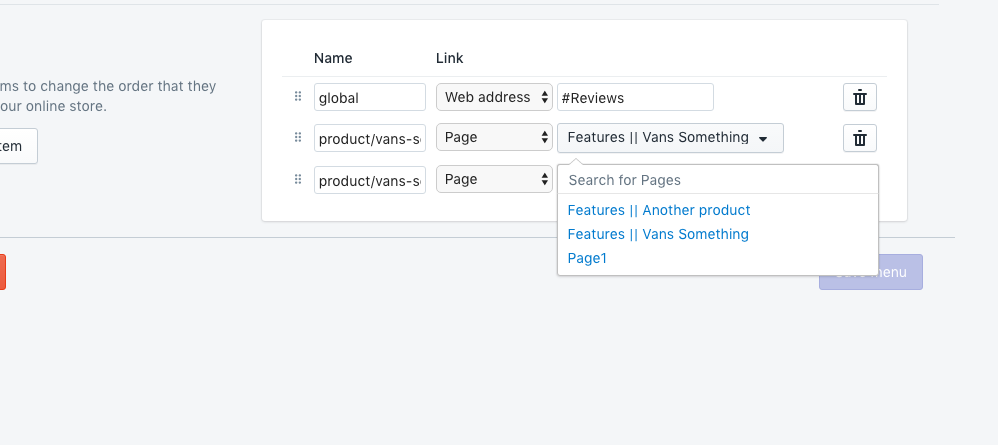Pick Page1 from the pages list
The width and height of the screenshot is (998, 445).
pos(587,258)
